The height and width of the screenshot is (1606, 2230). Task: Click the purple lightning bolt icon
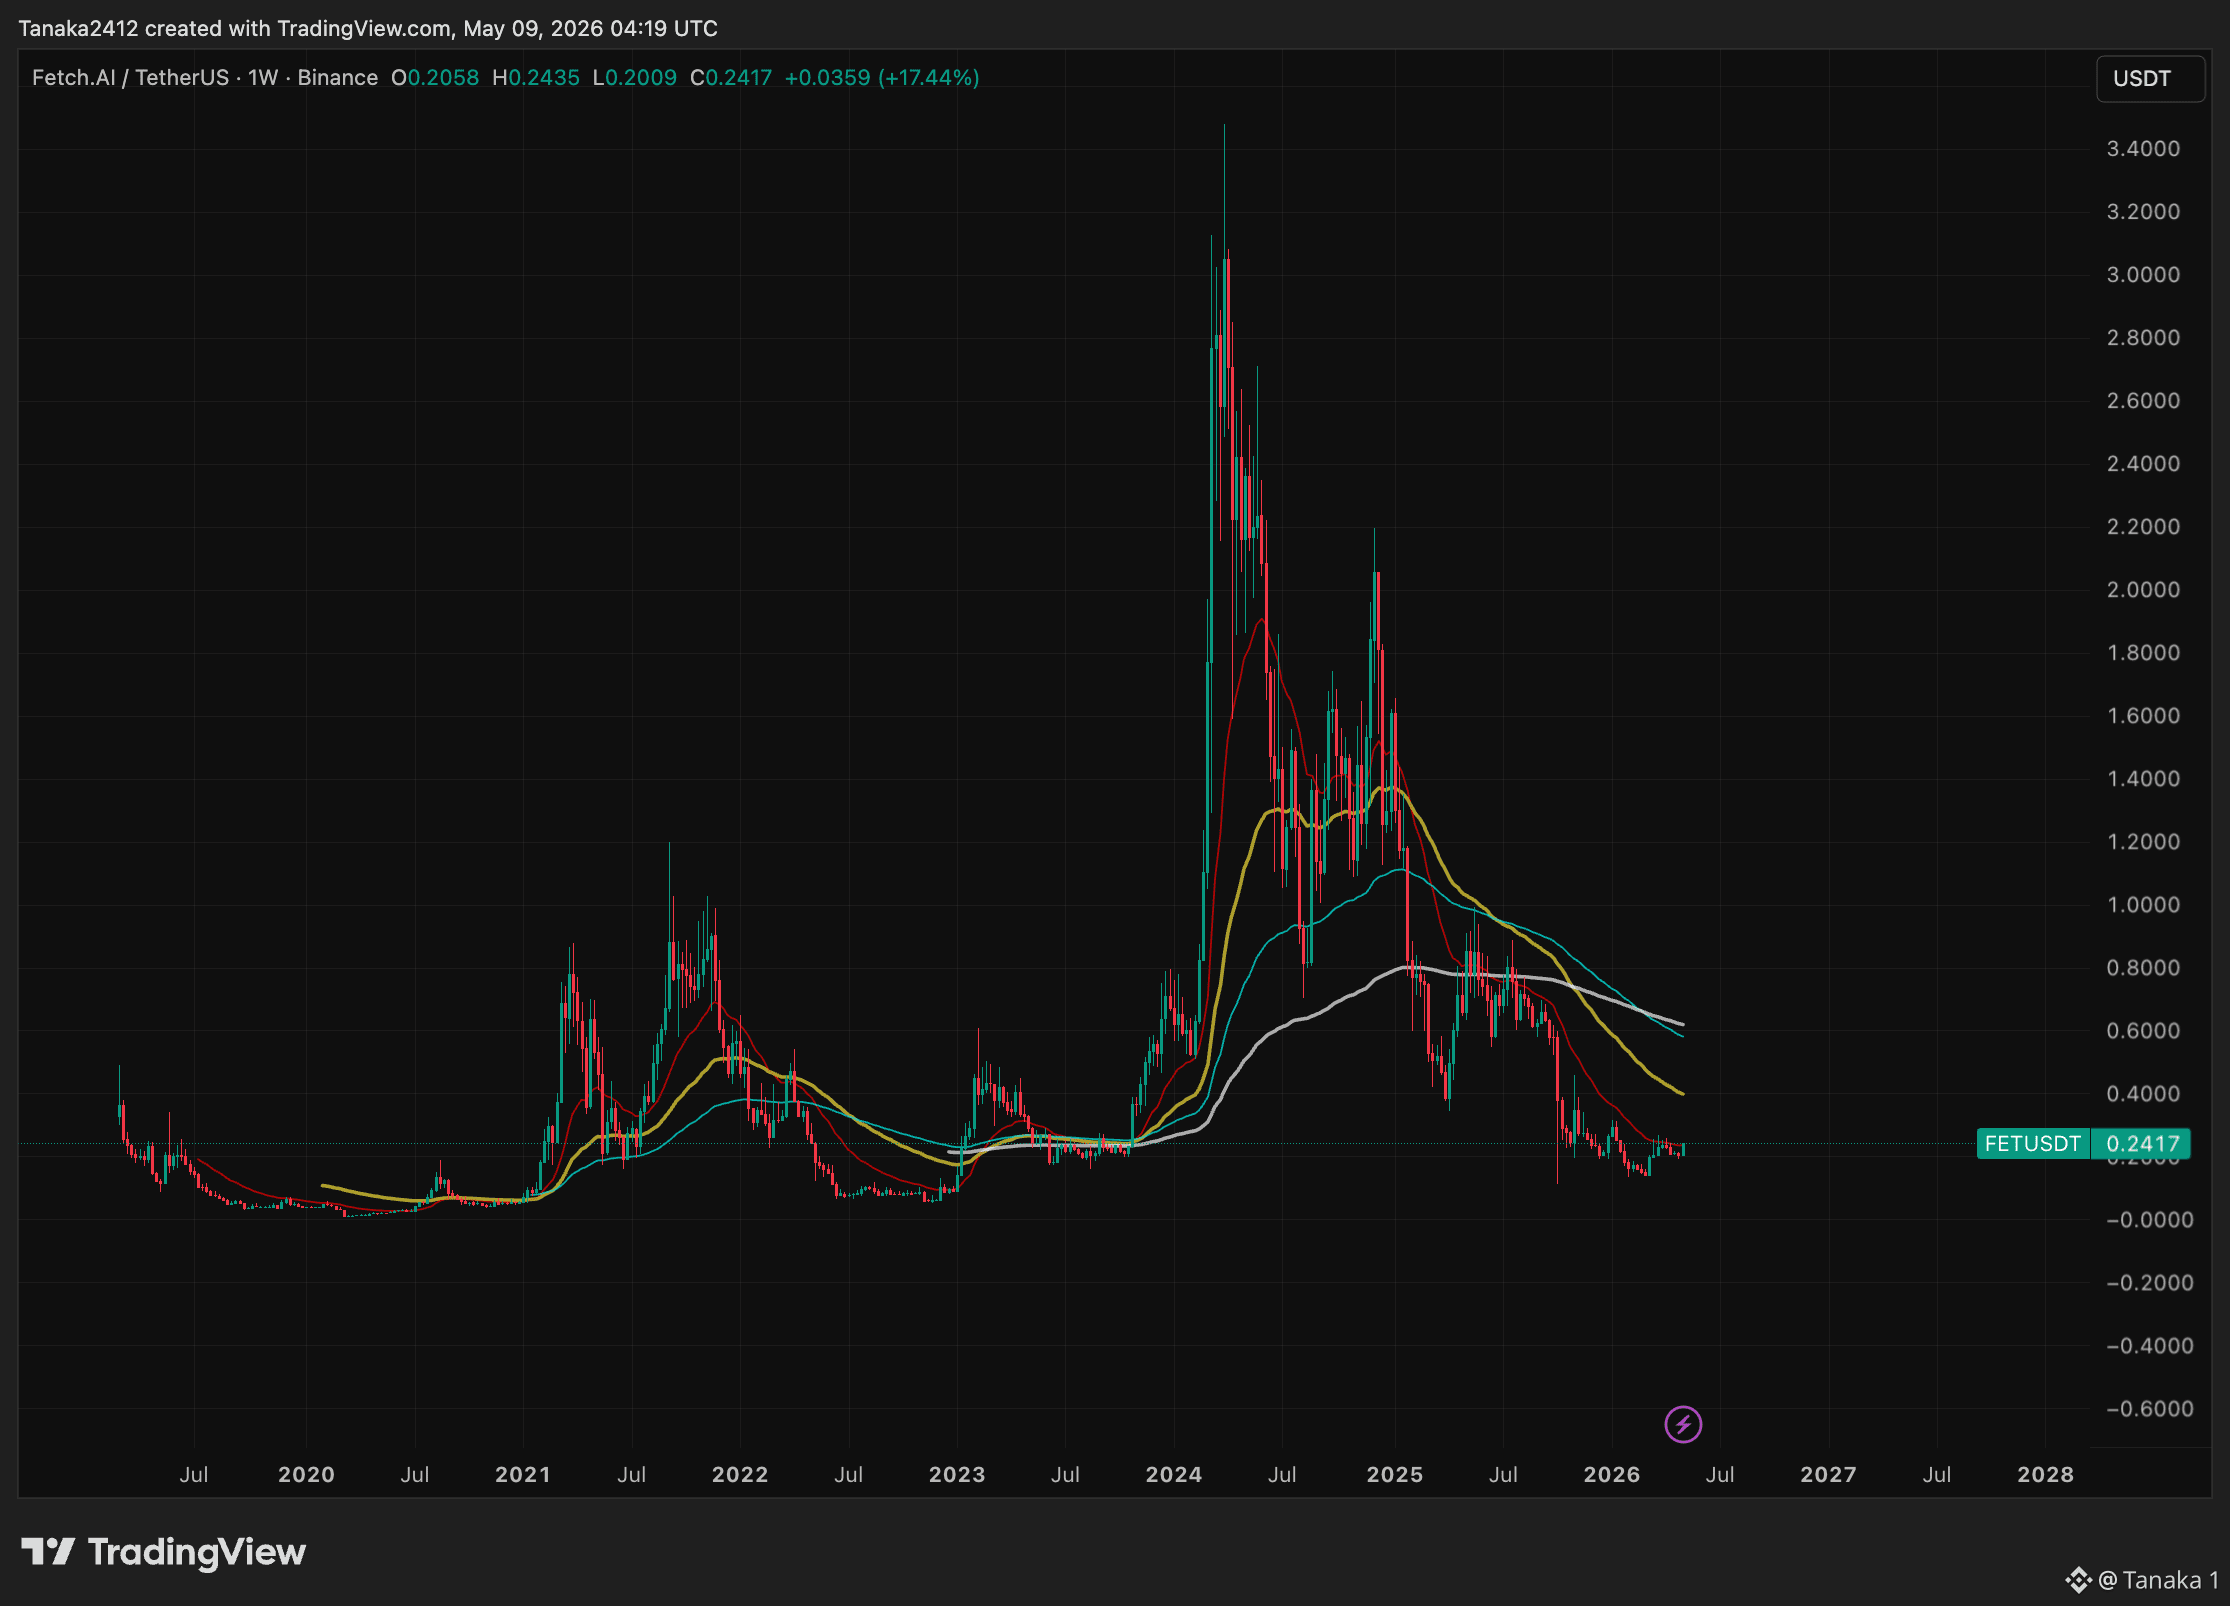coord(1683,1424)
